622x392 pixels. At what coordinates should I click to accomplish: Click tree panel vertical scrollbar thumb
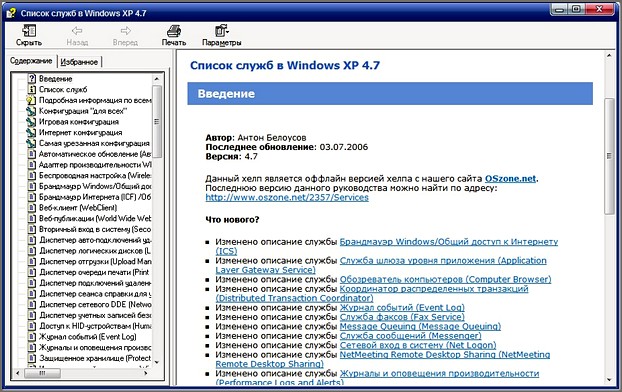[x=157, y=121]
